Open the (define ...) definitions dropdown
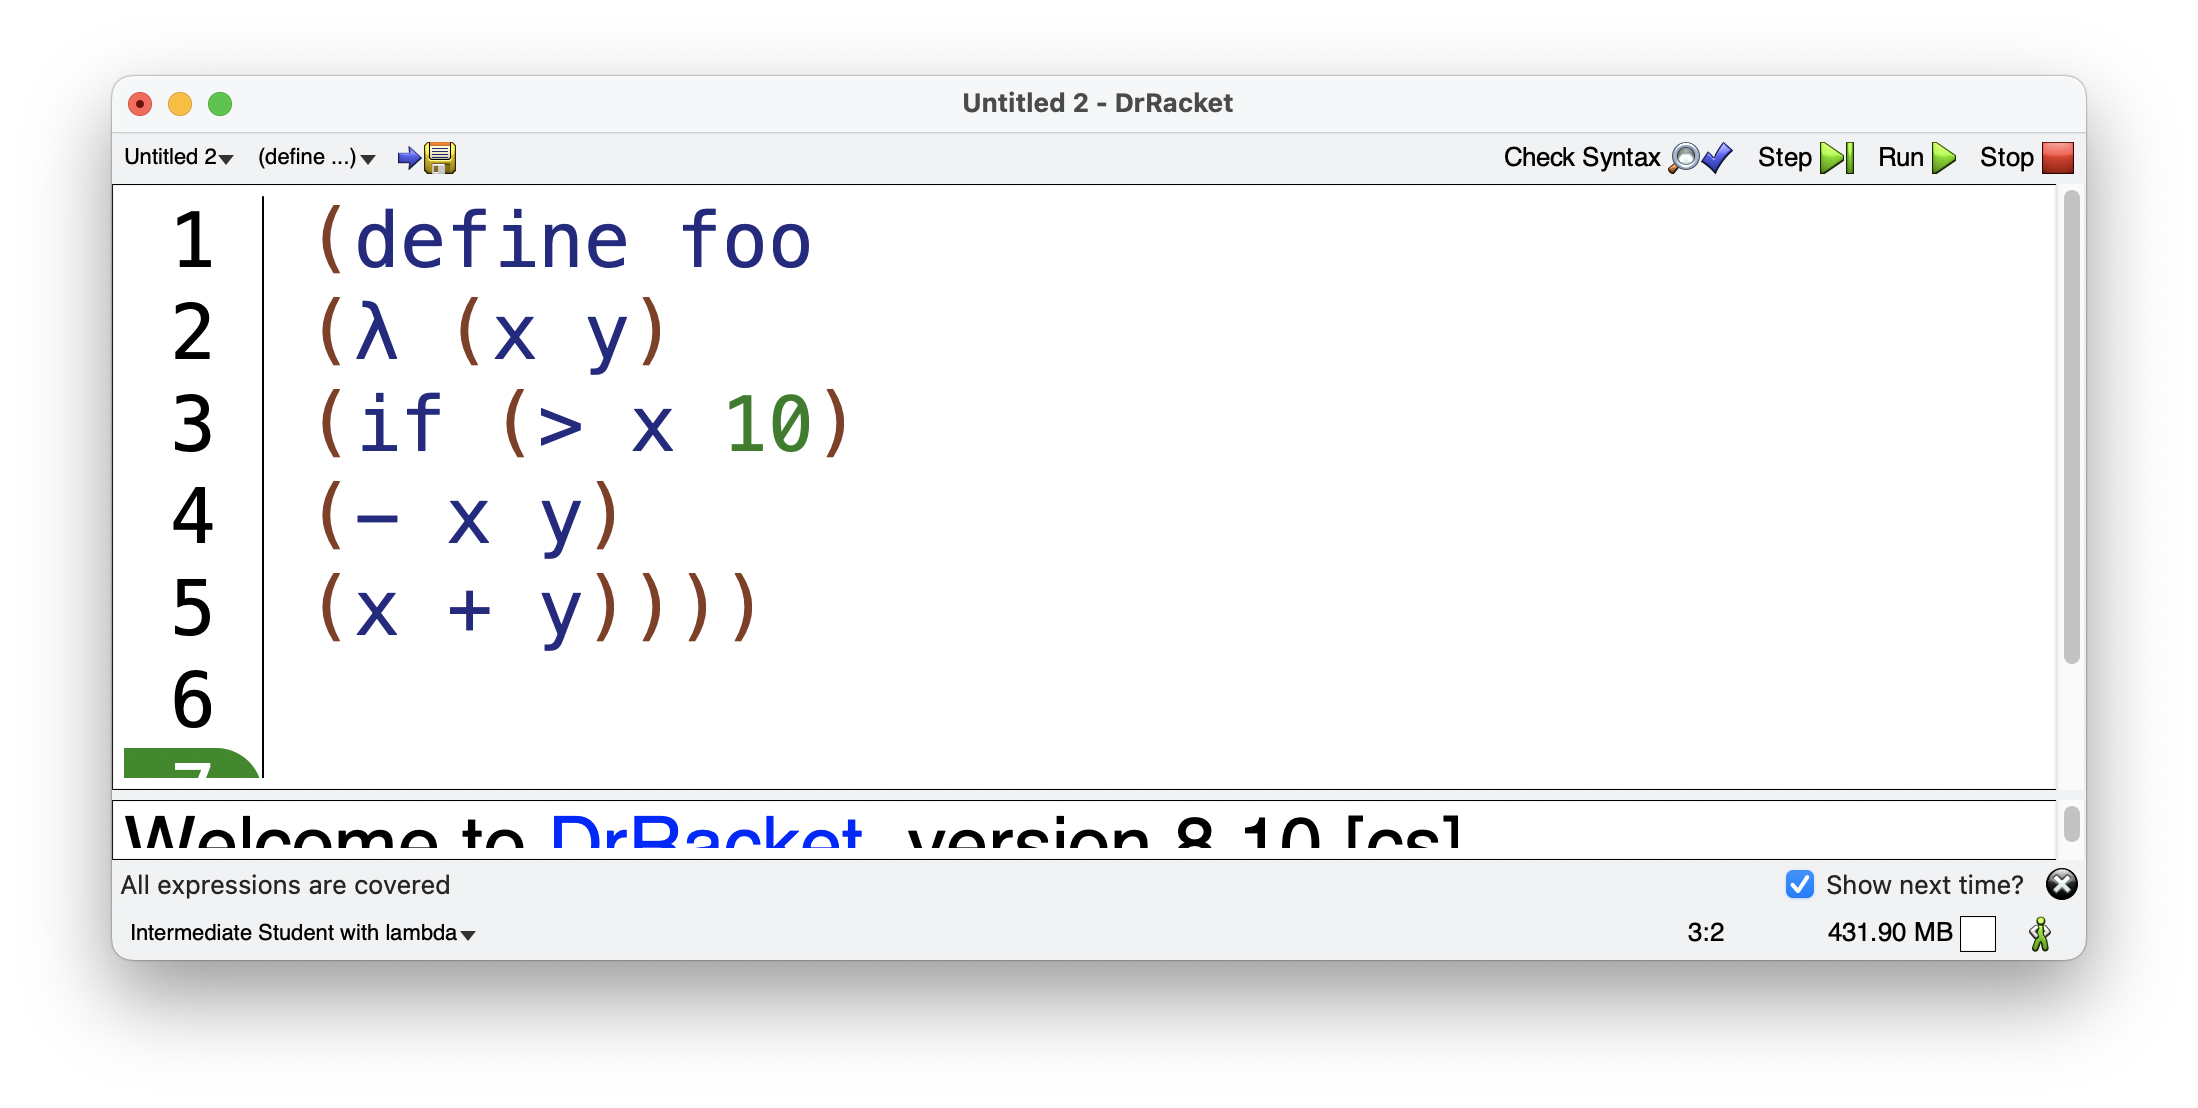 click(x=316, y=157)
